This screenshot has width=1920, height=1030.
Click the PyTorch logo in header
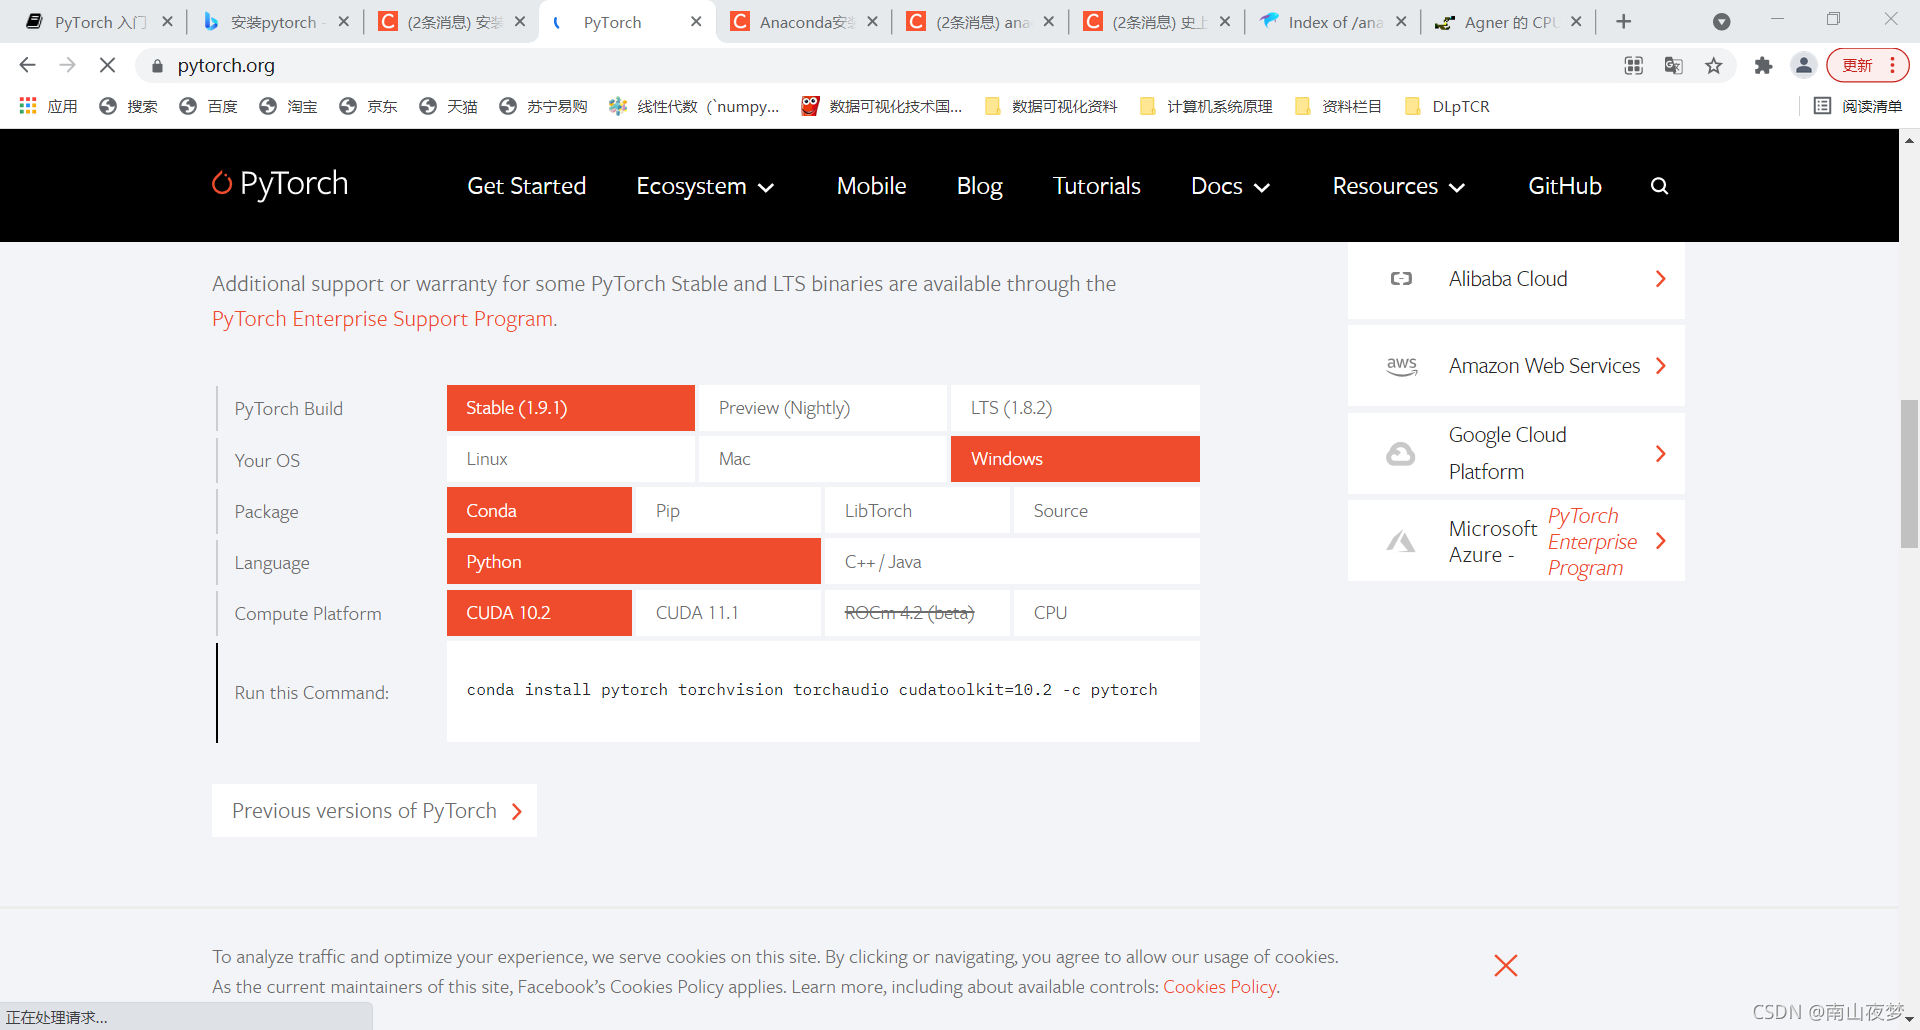coord(280,184)
